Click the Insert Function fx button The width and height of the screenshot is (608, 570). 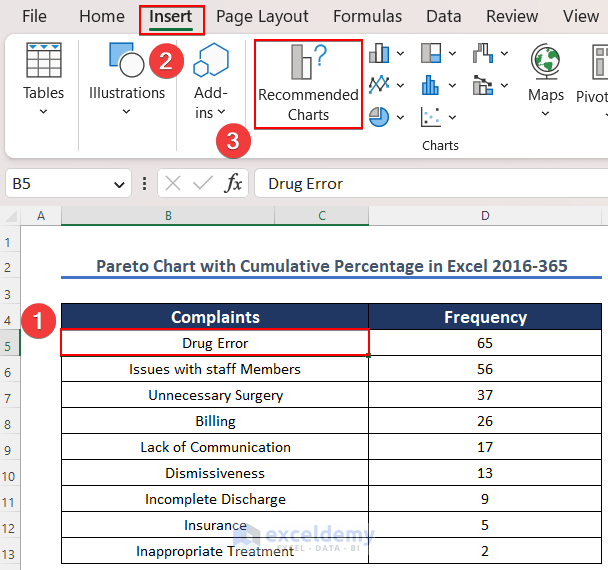[x=233, y=183]
